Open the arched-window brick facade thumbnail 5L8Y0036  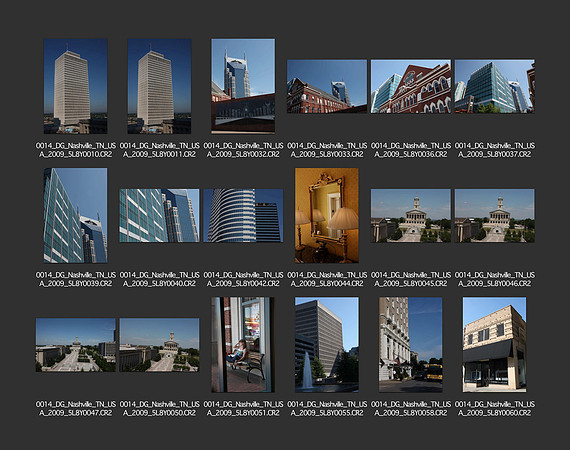coord(411,86)
